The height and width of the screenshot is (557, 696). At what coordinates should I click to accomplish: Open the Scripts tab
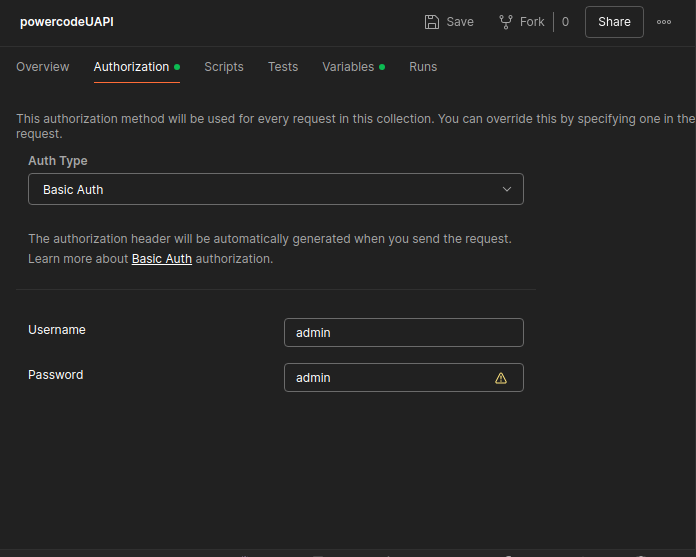click(224, 67)
